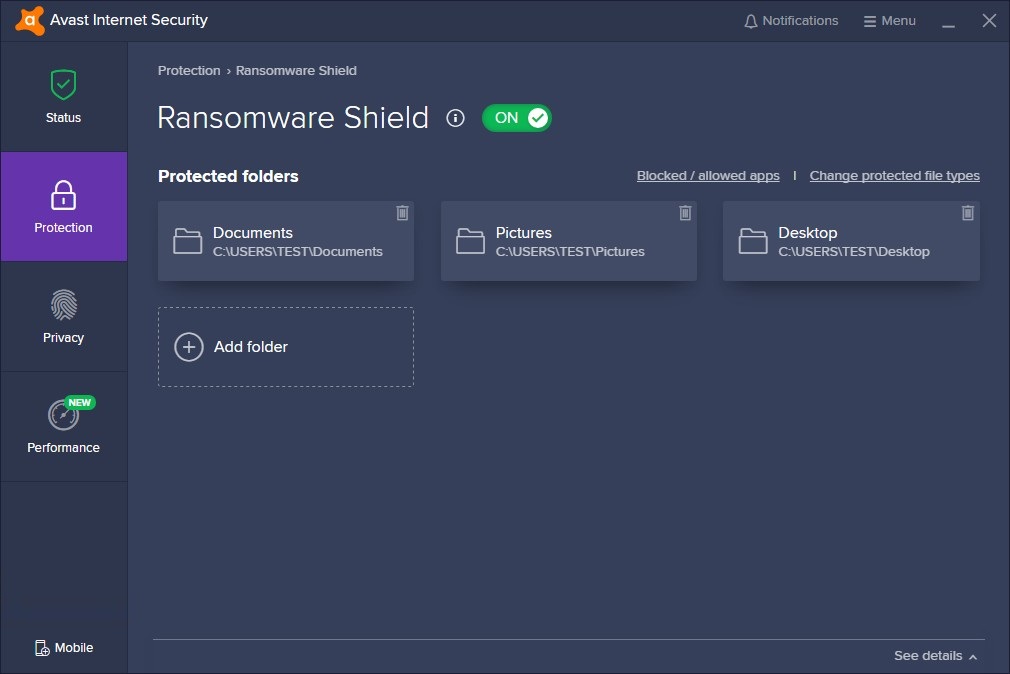Open Blocked / allowed apps link
The height and width of the screenshot is (674, 1010).
coord(708,176)
